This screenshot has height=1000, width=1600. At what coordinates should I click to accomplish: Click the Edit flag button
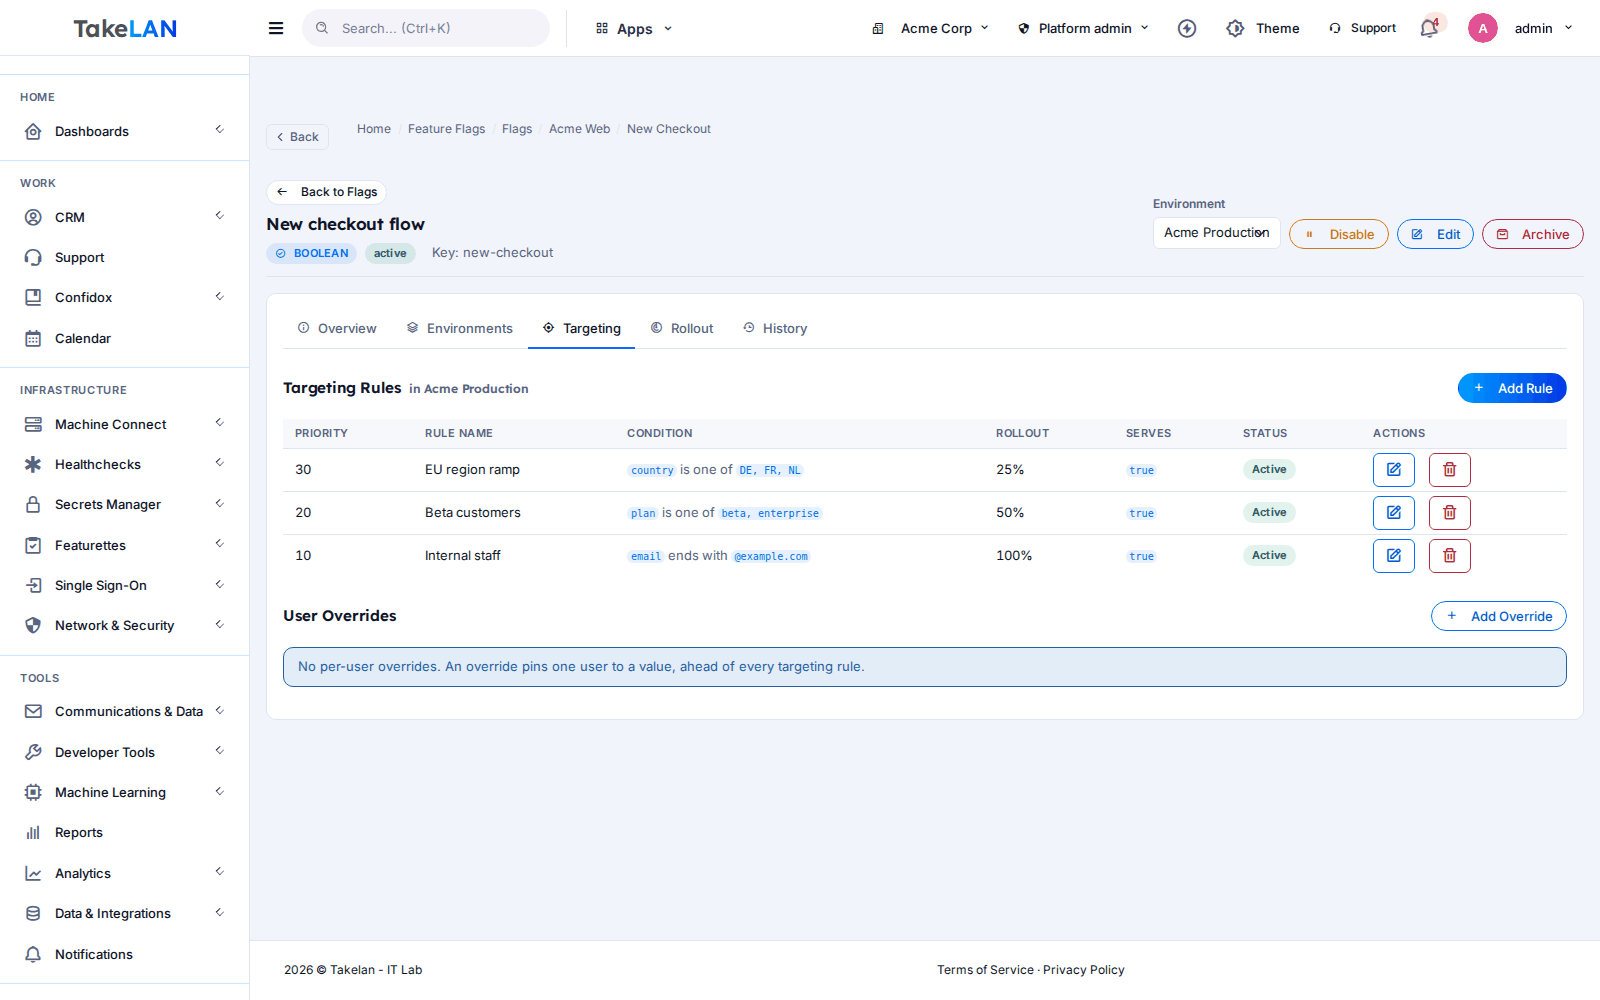click(x=1435, y=234)
